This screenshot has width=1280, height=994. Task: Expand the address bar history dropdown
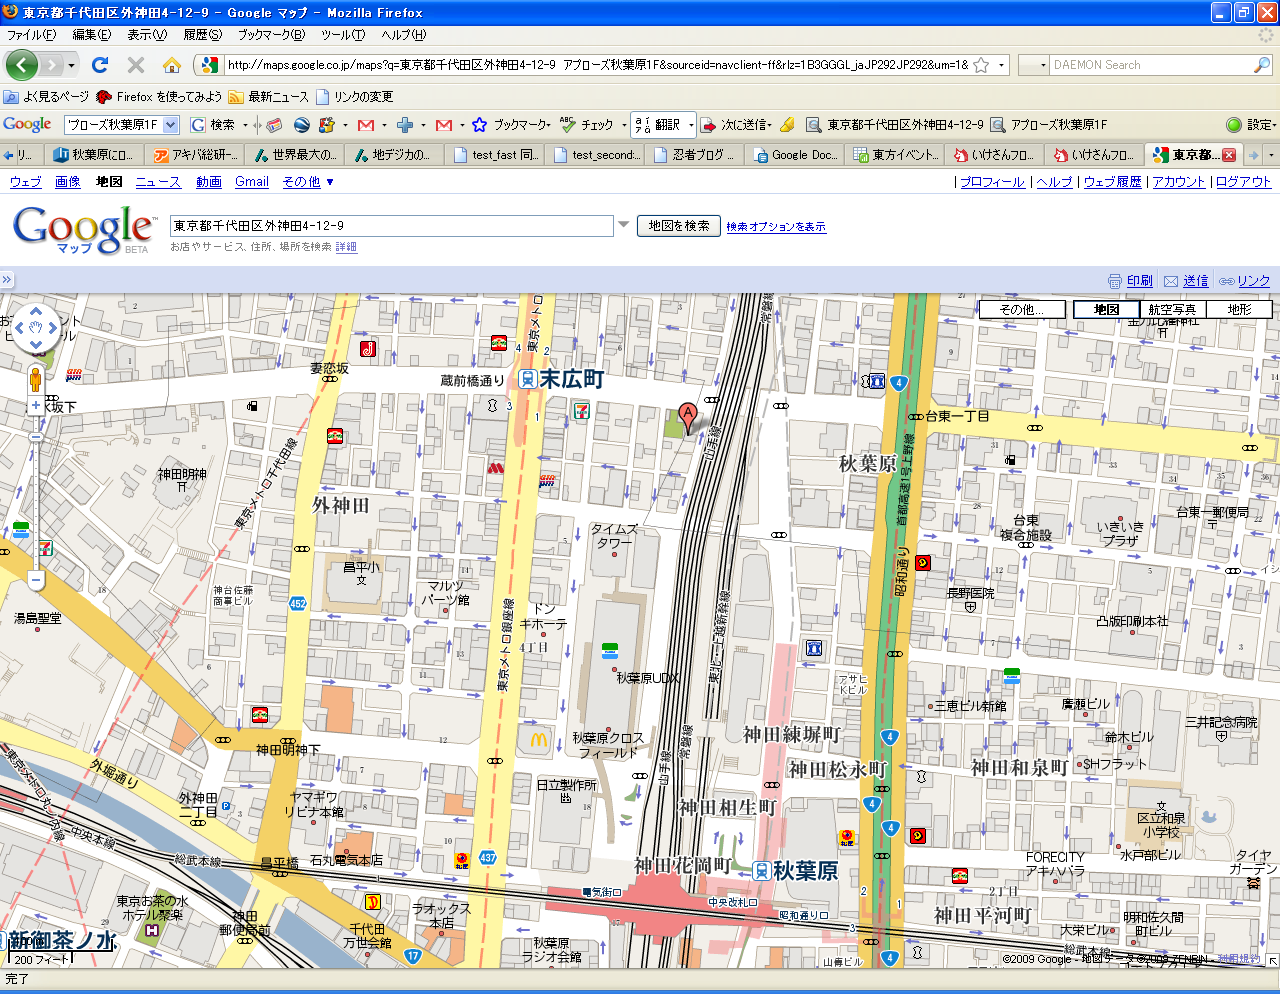pyautogui.click(x=1001, y=65)
